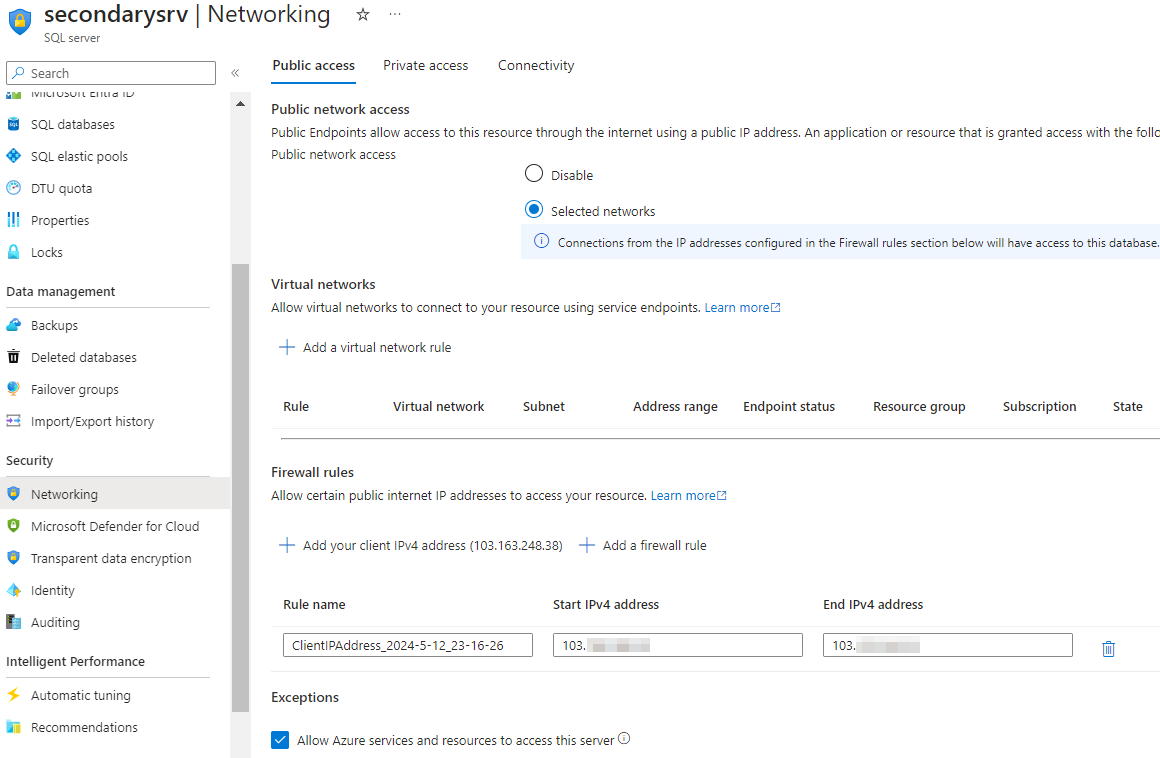This screenshot has width=1160, height=758.
Task: Click the Deleted databases trash icon
Action: point(13,356)
